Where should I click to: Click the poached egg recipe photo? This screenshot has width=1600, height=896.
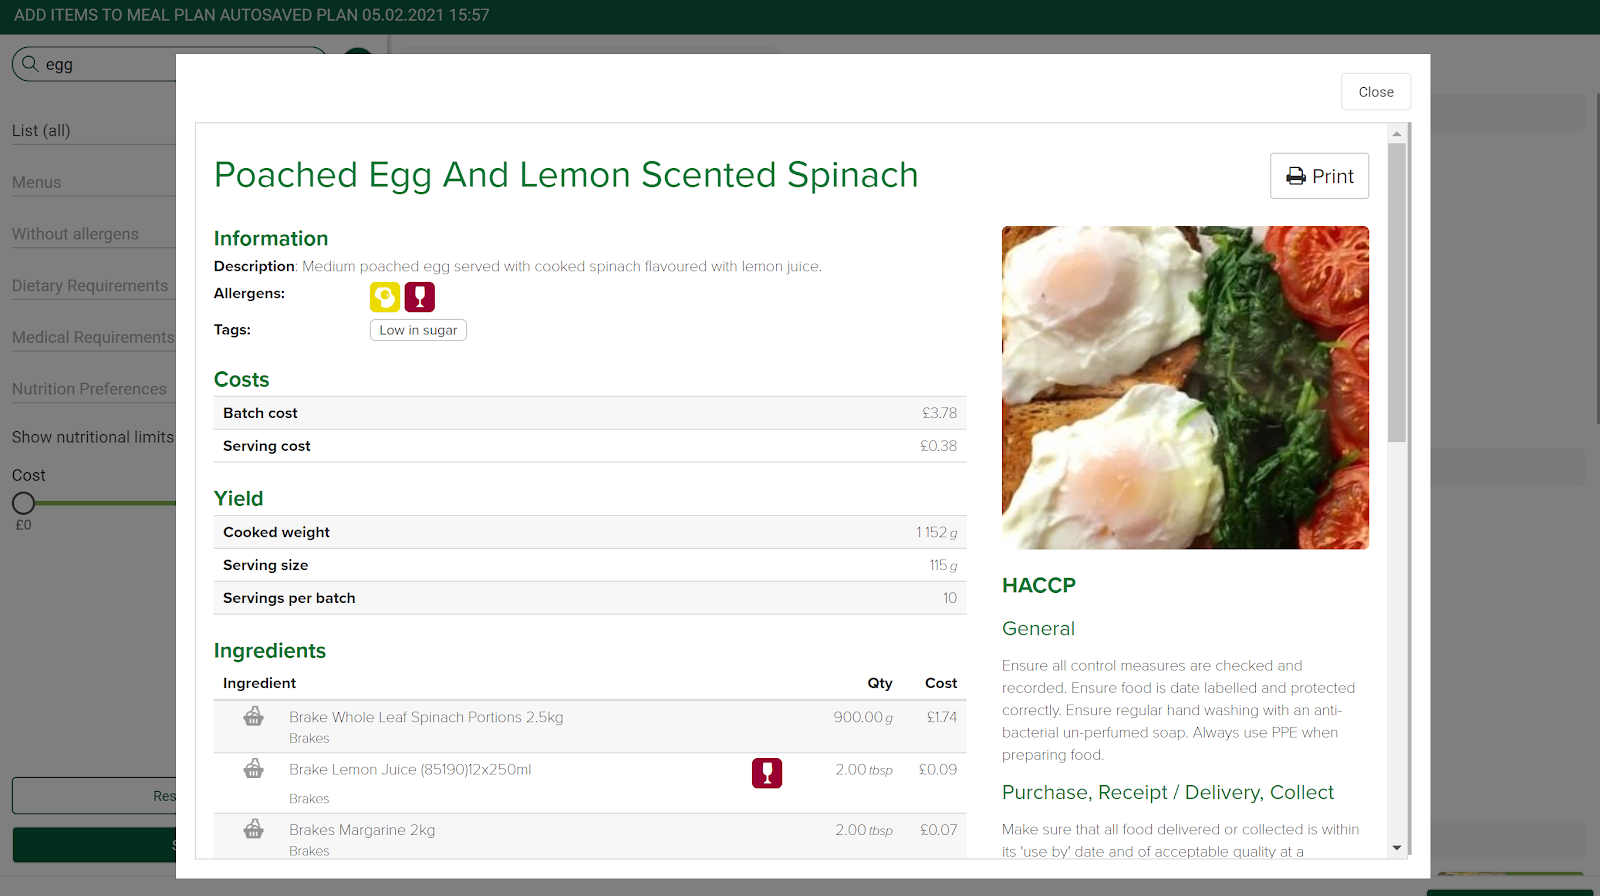coord(1185,387)
